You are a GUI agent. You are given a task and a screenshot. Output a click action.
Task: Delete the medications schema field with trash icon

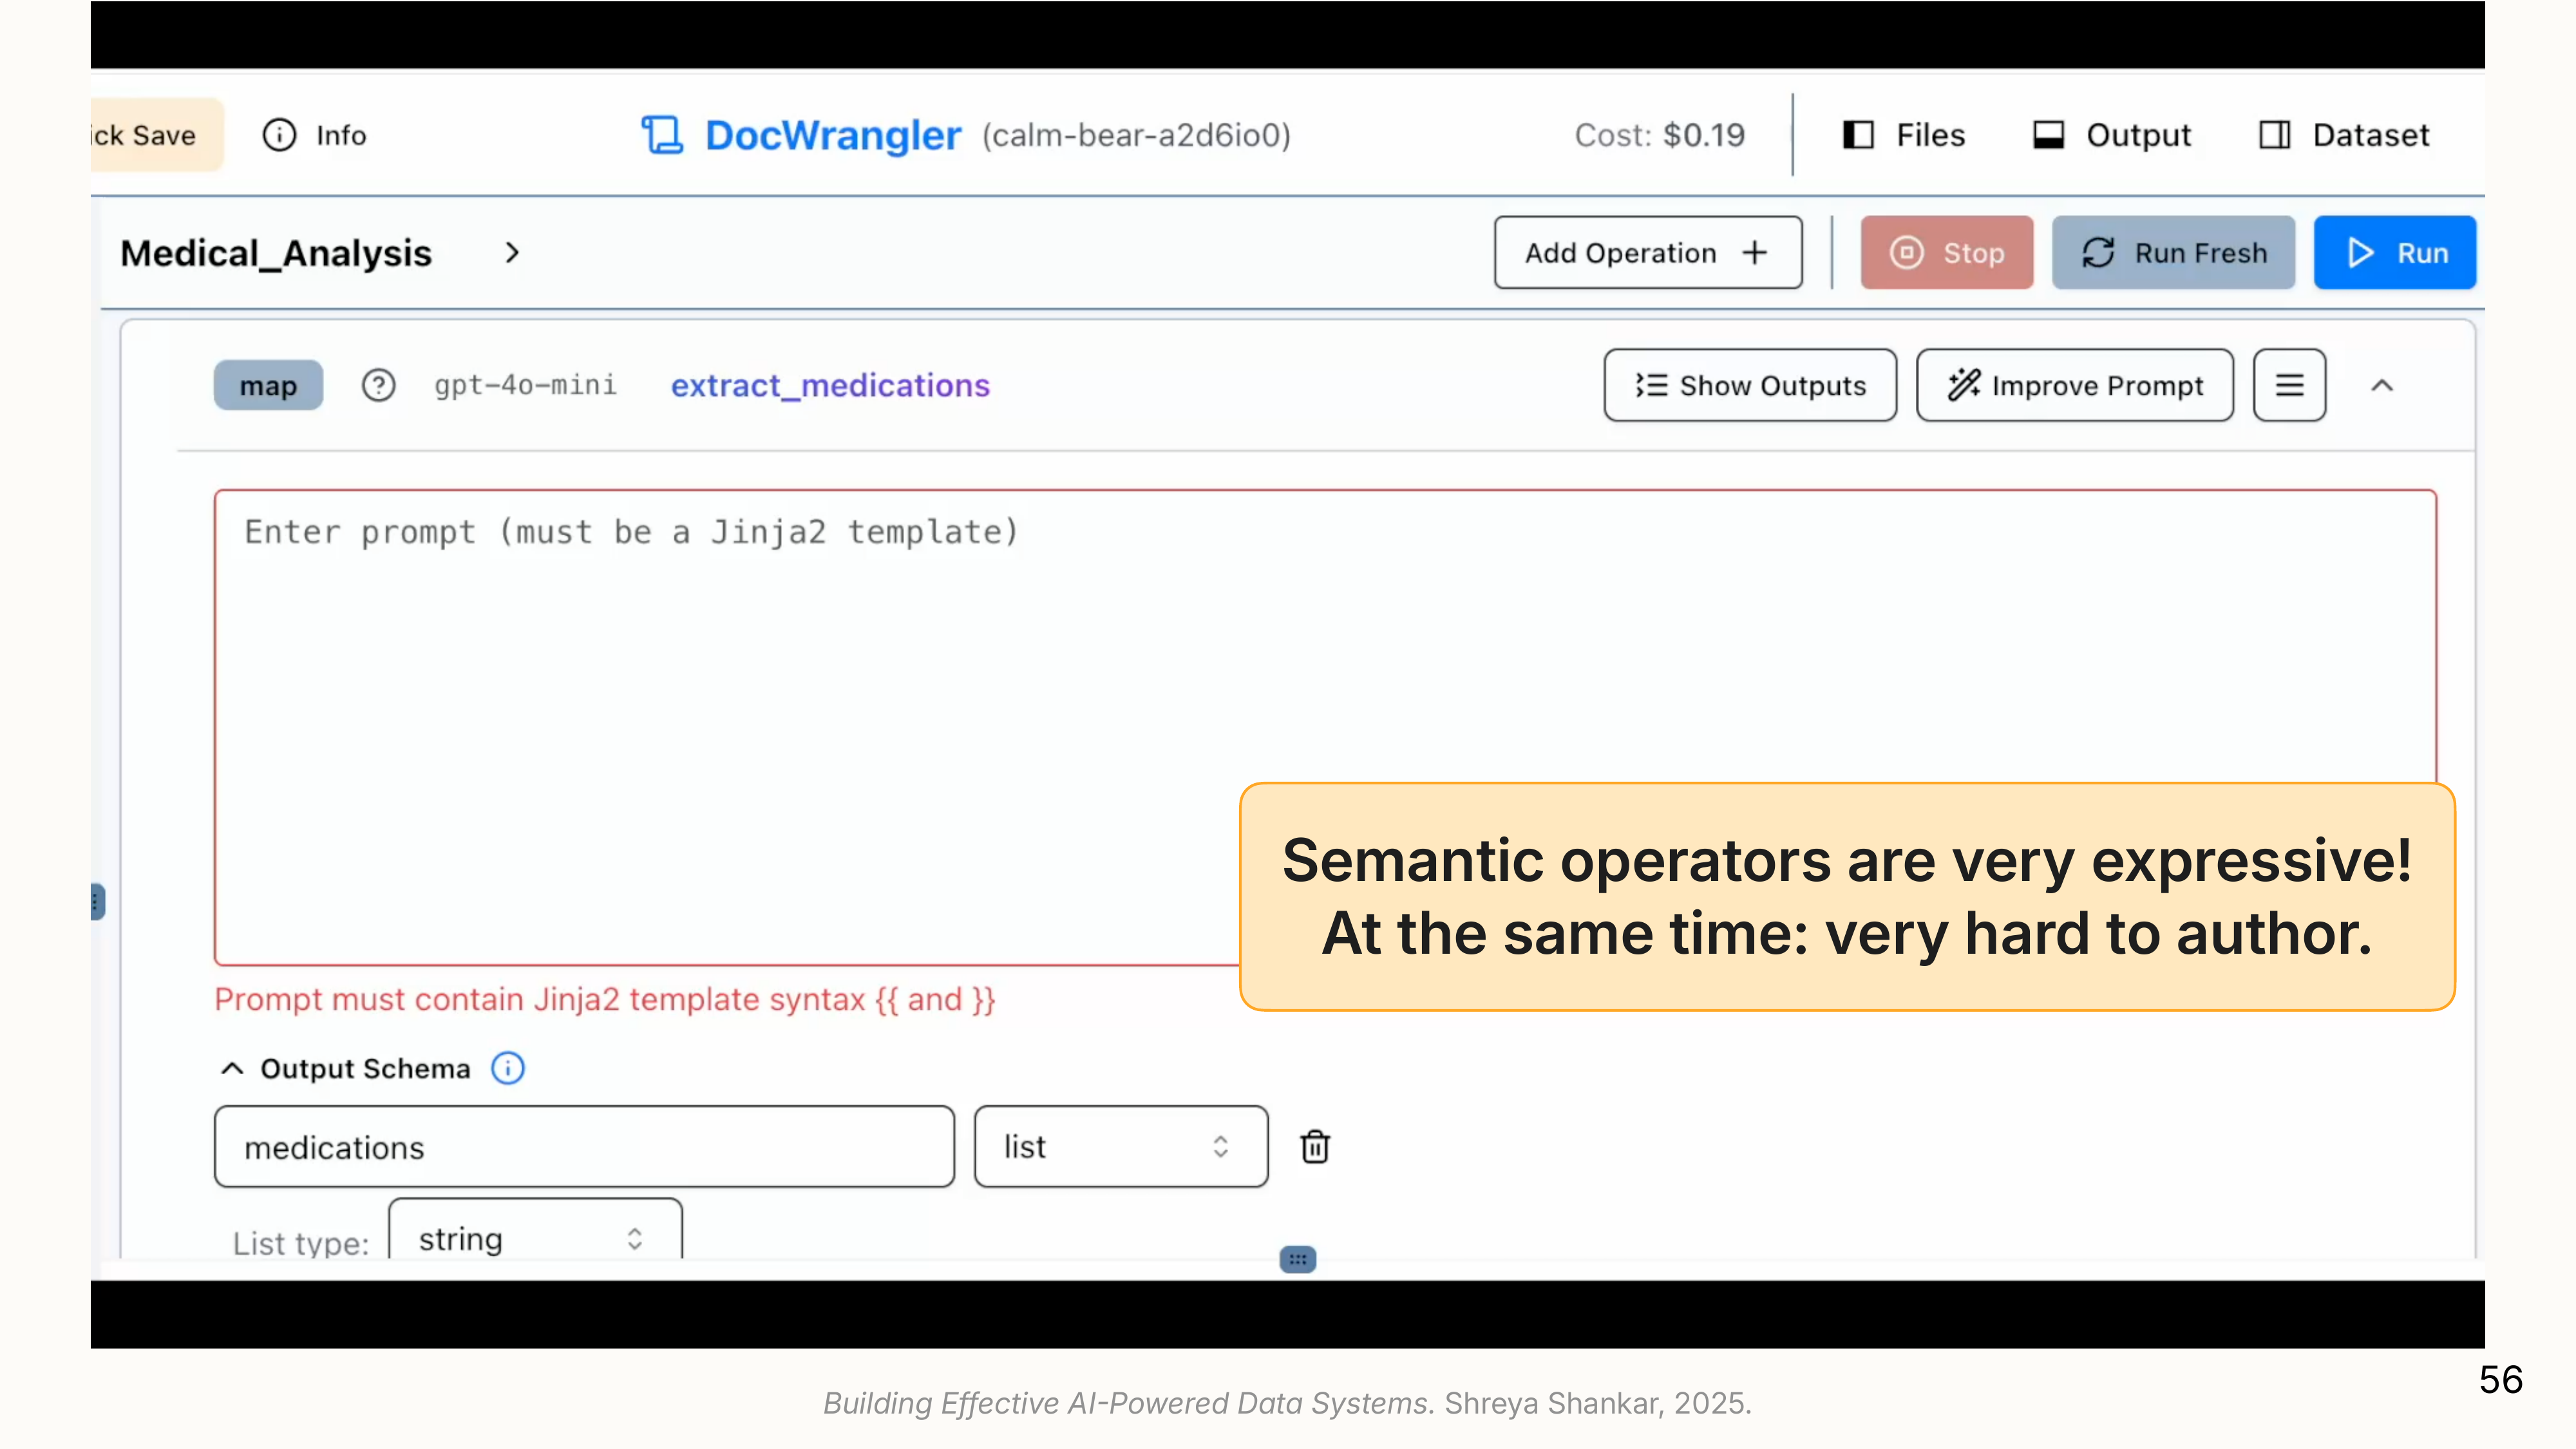pyautogui.click(x=1315, y=1147)
